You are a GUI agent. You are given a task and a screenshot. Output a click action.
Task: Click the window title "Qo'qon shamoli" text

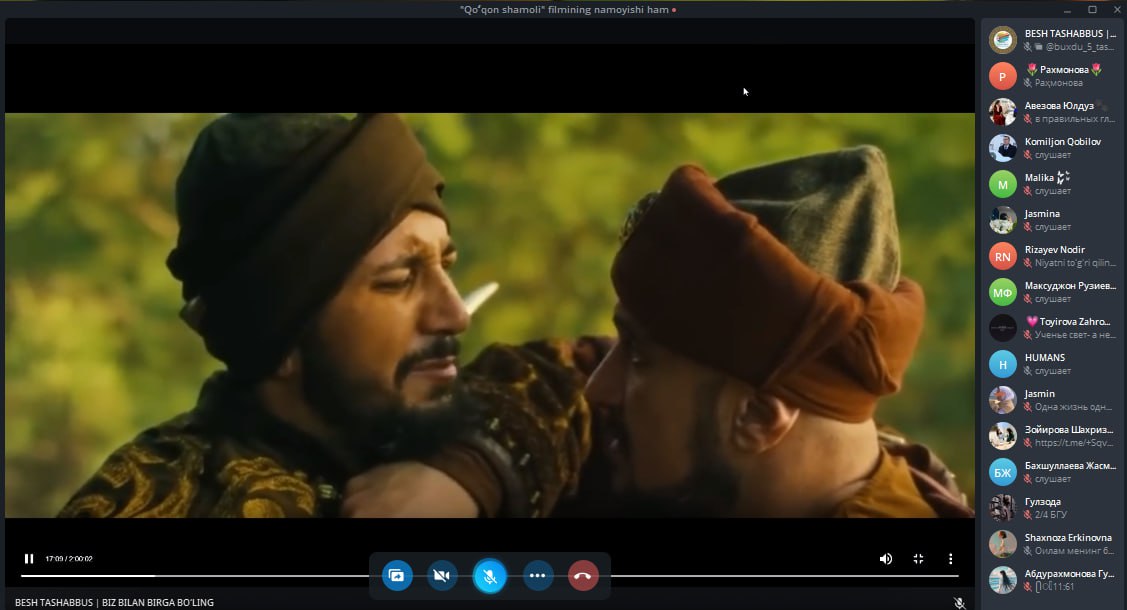click(x=564, y=9)
